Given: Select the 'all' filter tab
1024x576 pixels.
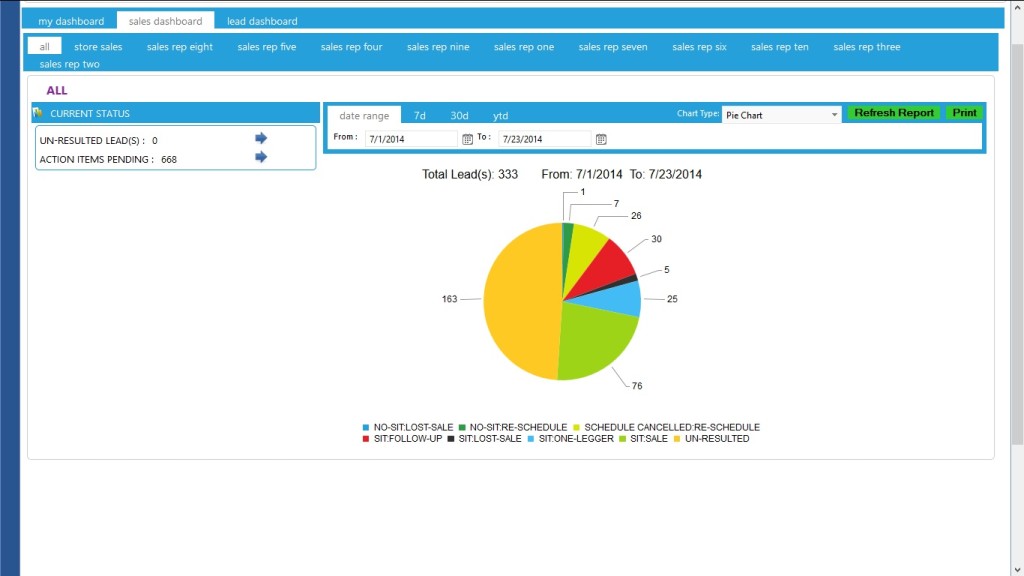Looking at the screenshot, I should pos(44,46).
